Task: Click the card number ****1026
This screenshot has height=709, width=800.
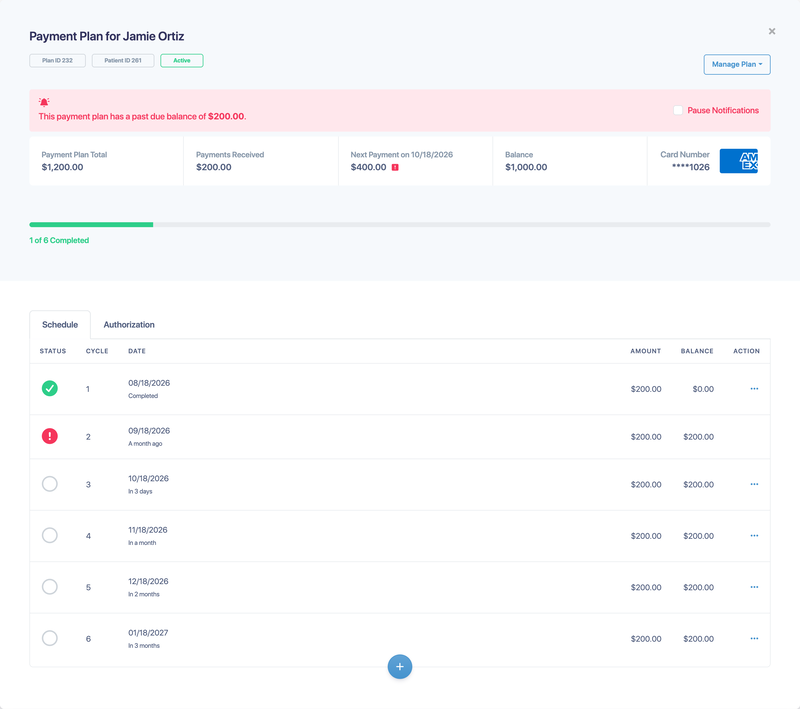Action: pos(691,167)
